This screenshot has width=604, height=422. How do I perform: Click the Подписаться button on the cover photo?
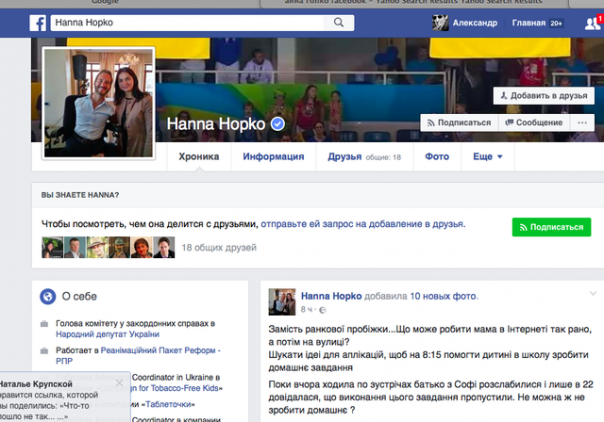(x=459, y=123)
